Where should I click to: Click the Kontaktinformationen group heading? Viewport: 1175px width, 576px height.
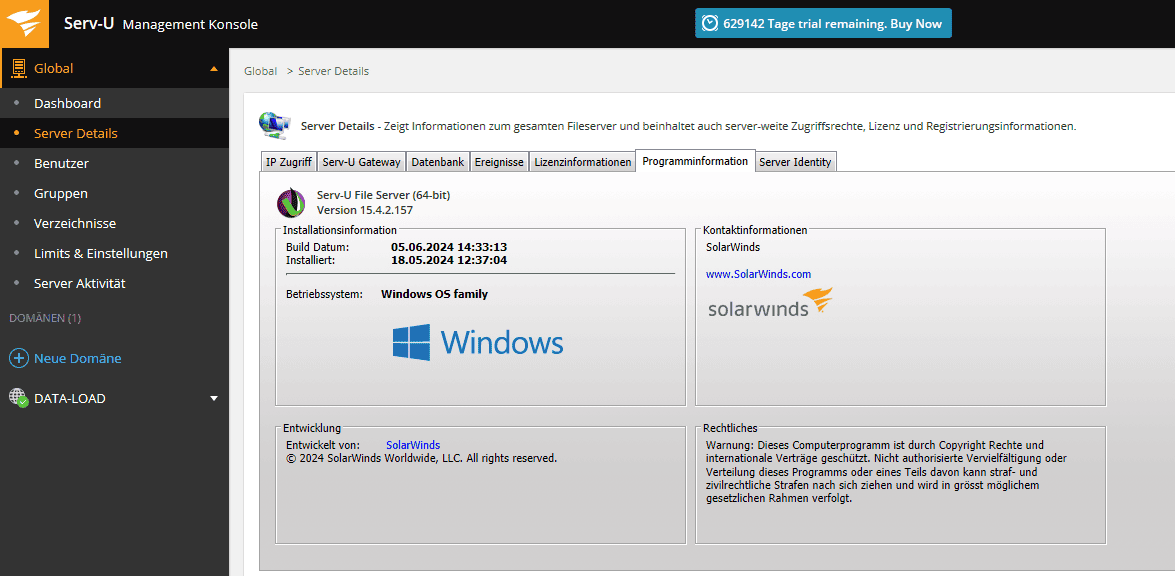(x=755, y=230)
